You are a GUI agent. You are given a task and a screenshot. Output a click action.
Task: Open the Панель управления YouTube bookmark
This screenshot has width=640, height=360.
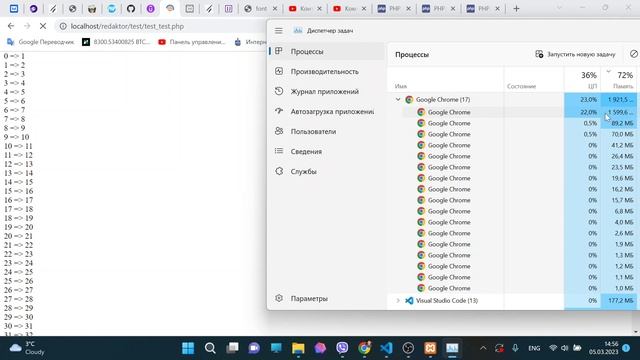[x=192, y=42]
